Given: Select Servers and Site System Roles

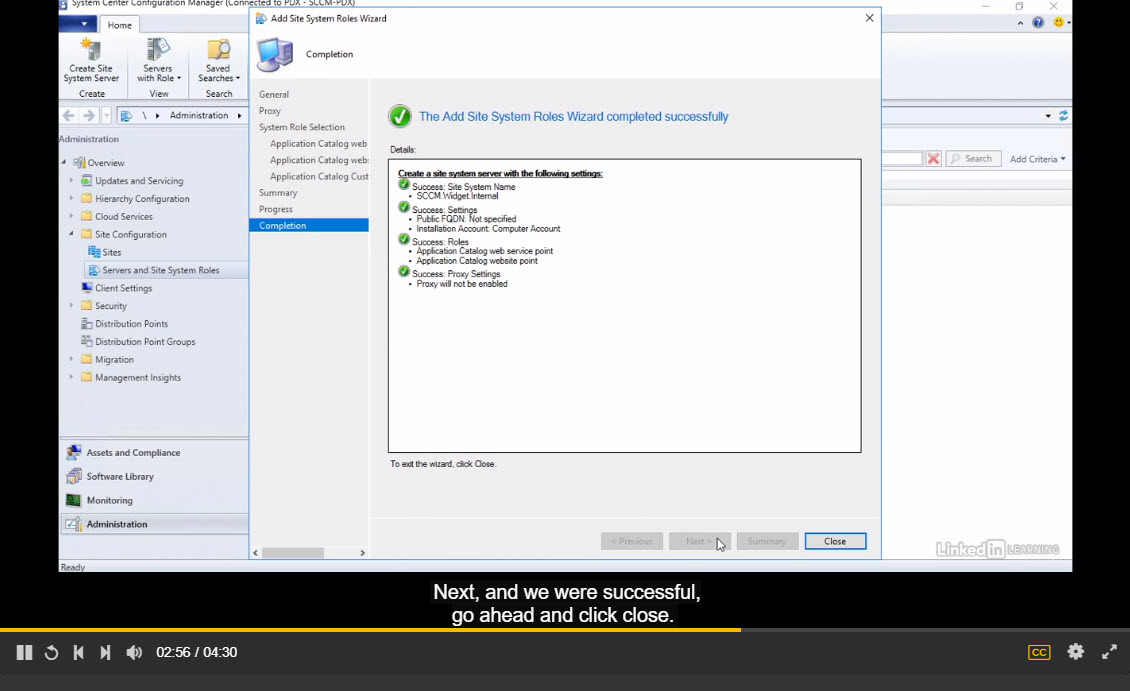Looking at the screenshot, I should pos(160,270).
